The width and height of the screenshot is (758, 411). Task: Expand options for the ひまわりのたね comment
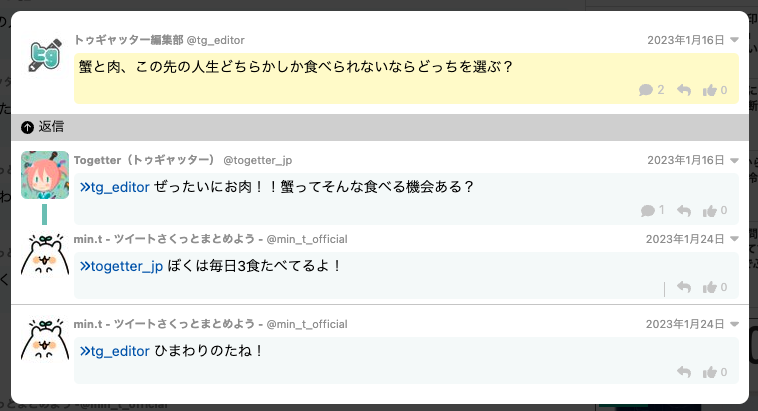(x=735, y=324)
